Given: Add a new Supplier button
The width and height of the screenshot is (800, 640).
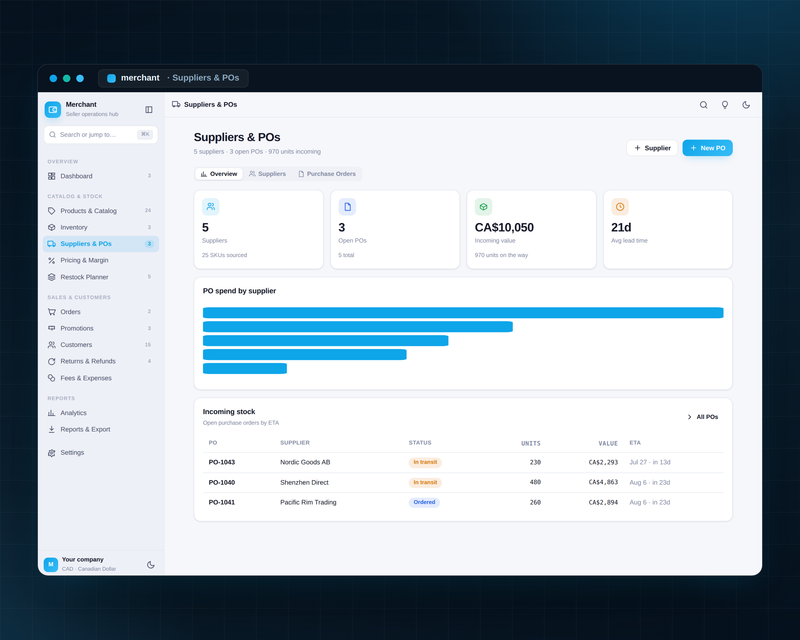Looking at the screenshot, I should pos(652,148).
